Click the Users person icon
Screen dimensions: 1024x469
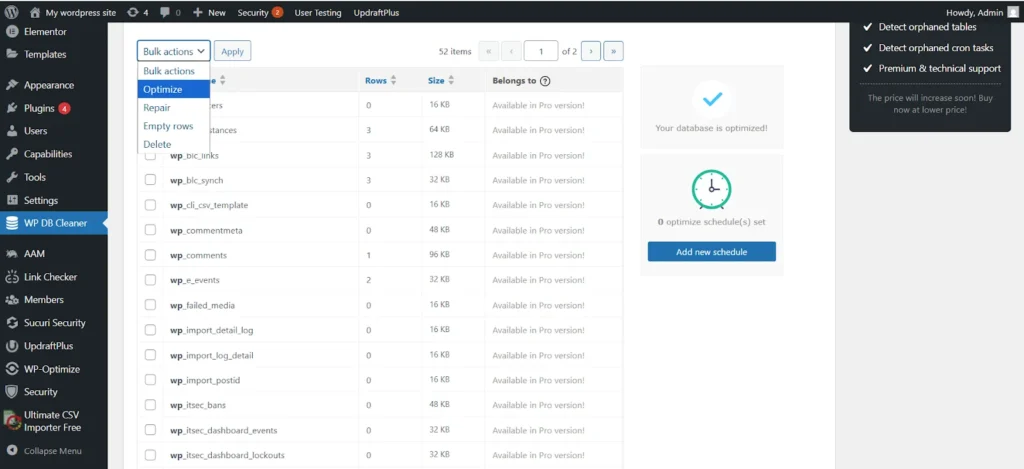coord(11,131)
